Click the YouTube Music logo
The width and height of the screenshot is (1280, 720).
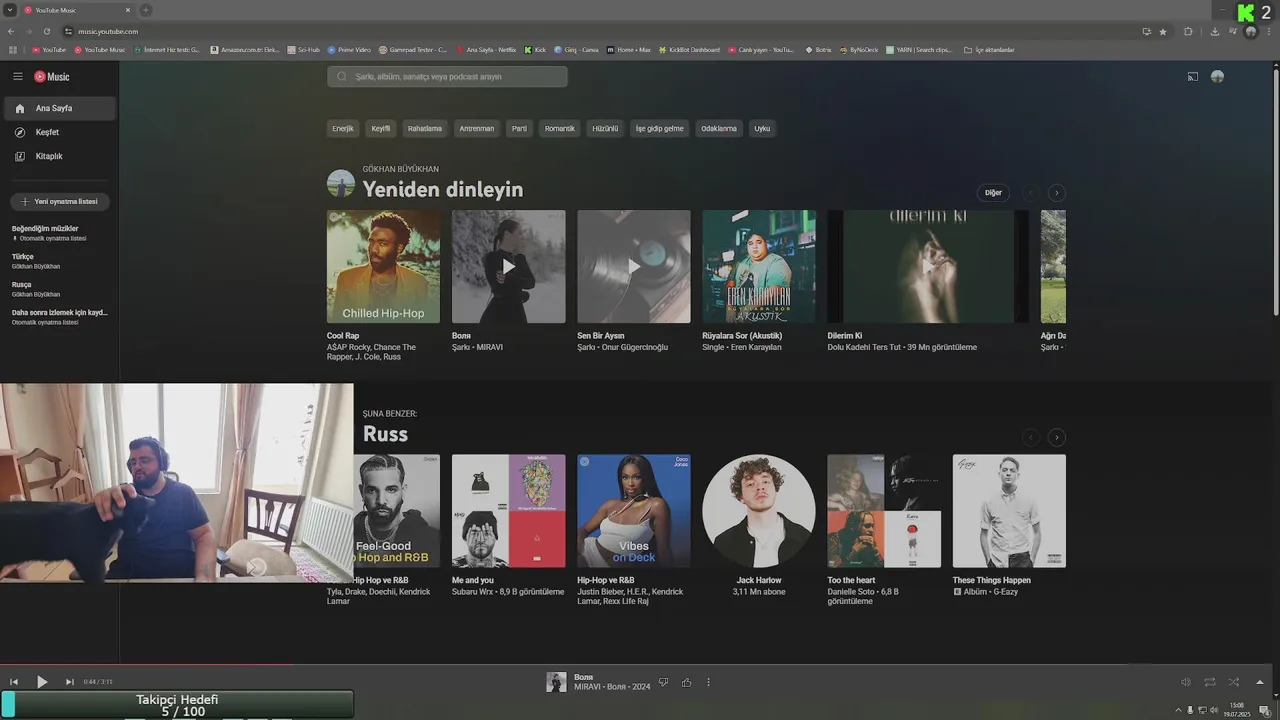(52, 76)
